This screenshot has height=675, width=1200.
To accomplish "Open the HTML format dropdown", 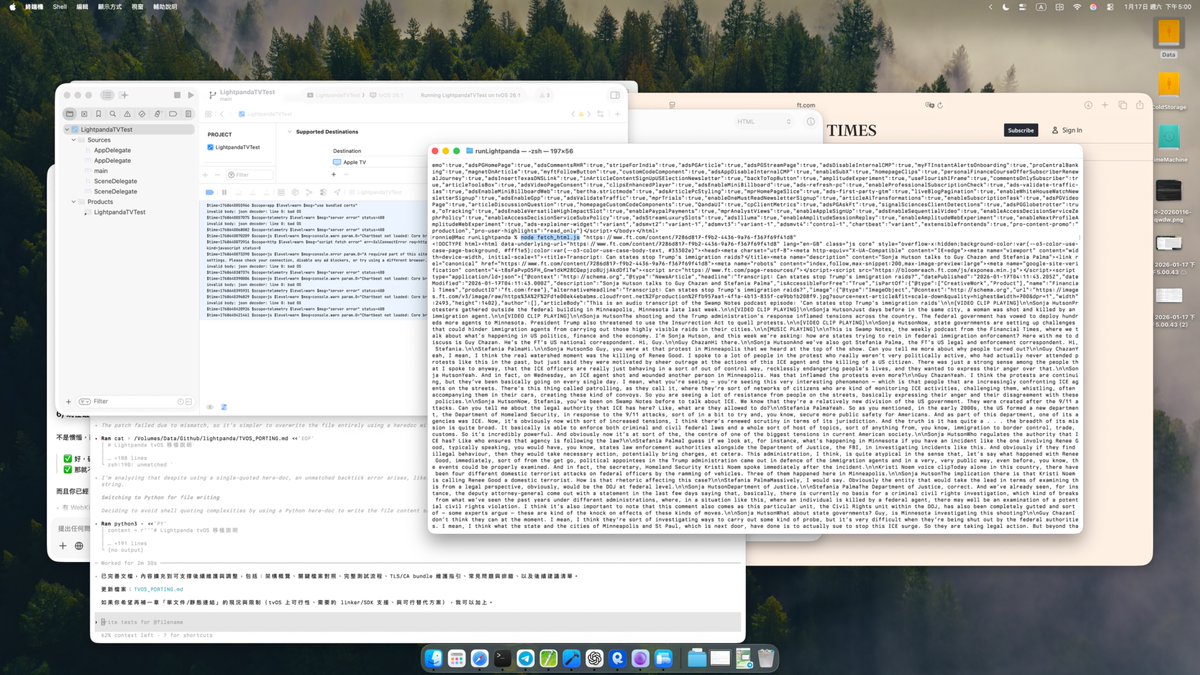I will click(x=764, y=121).
